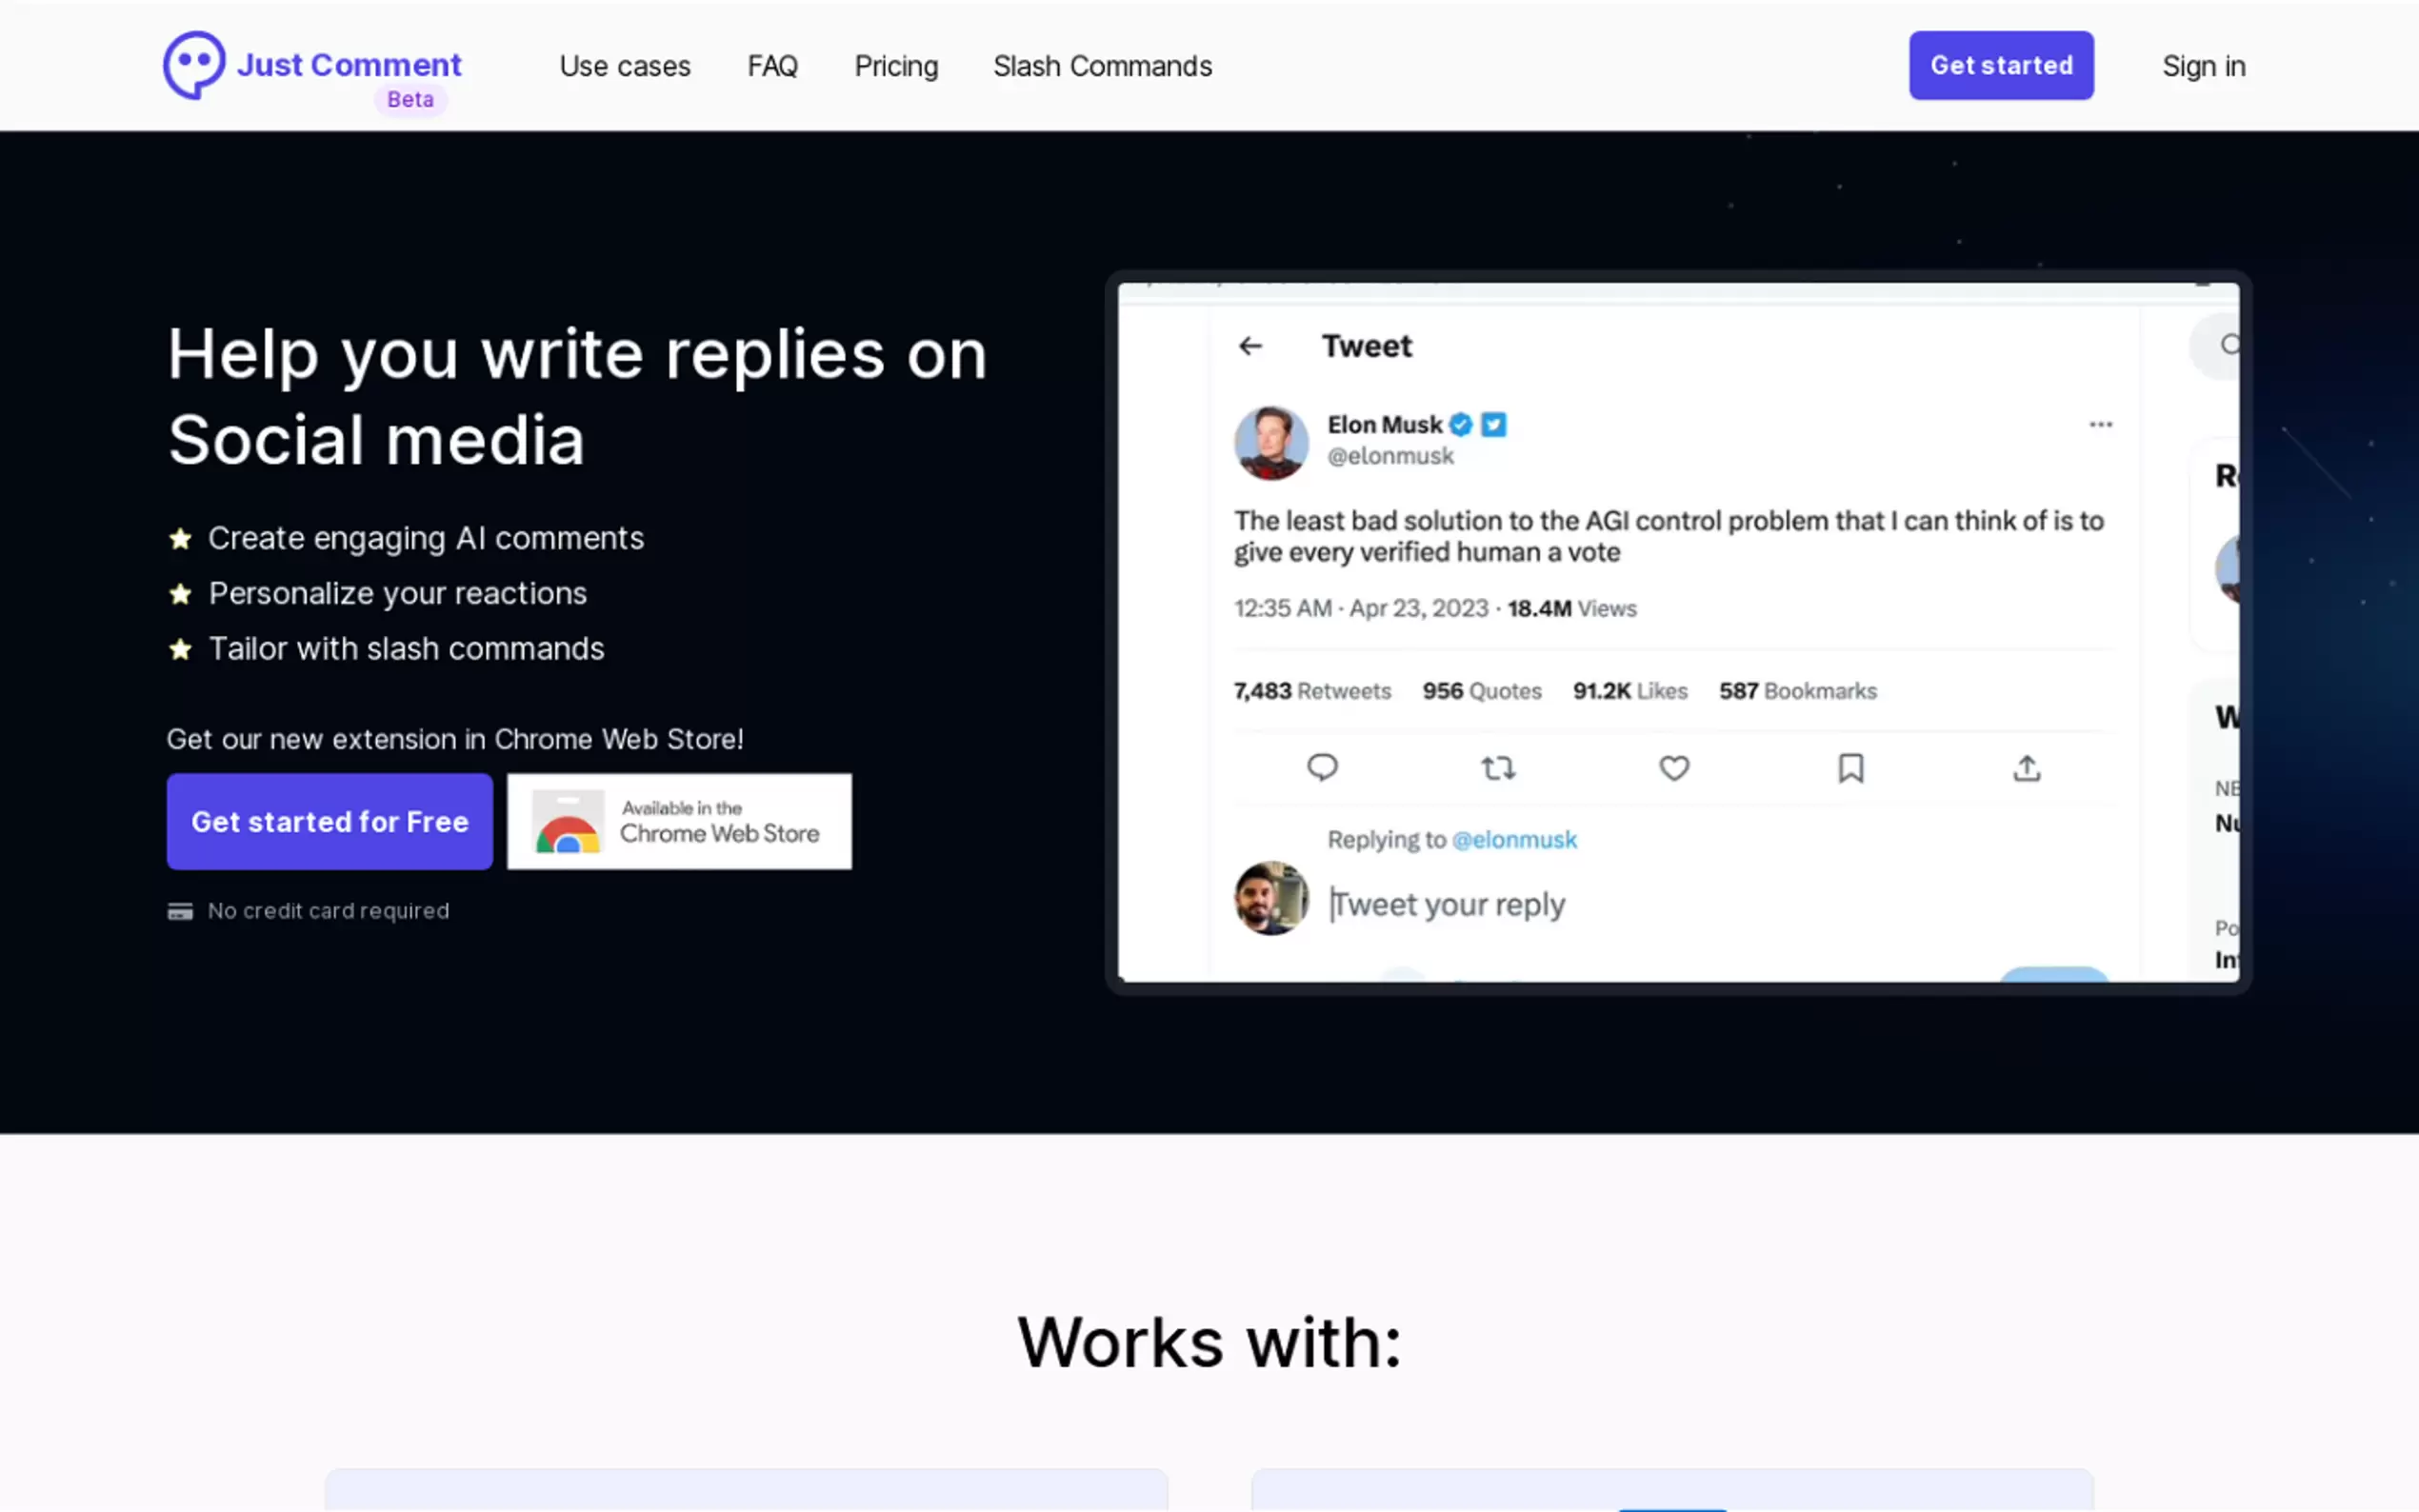This screenshot has height=1512, width=2419.
Task: Click the Chrome Web Store badge
Action: point(679,821)
